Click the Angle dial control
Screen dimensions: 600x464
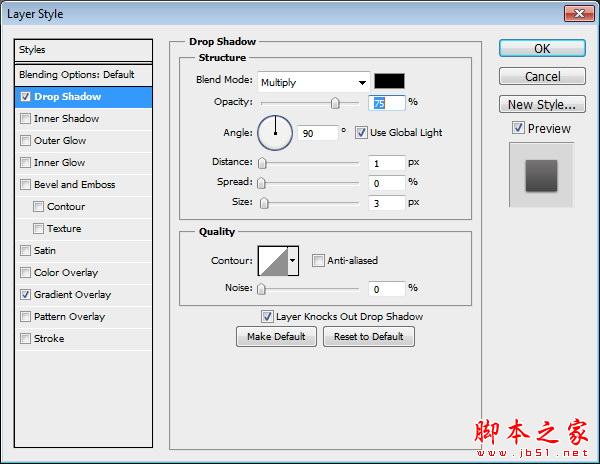pos(275,133)
